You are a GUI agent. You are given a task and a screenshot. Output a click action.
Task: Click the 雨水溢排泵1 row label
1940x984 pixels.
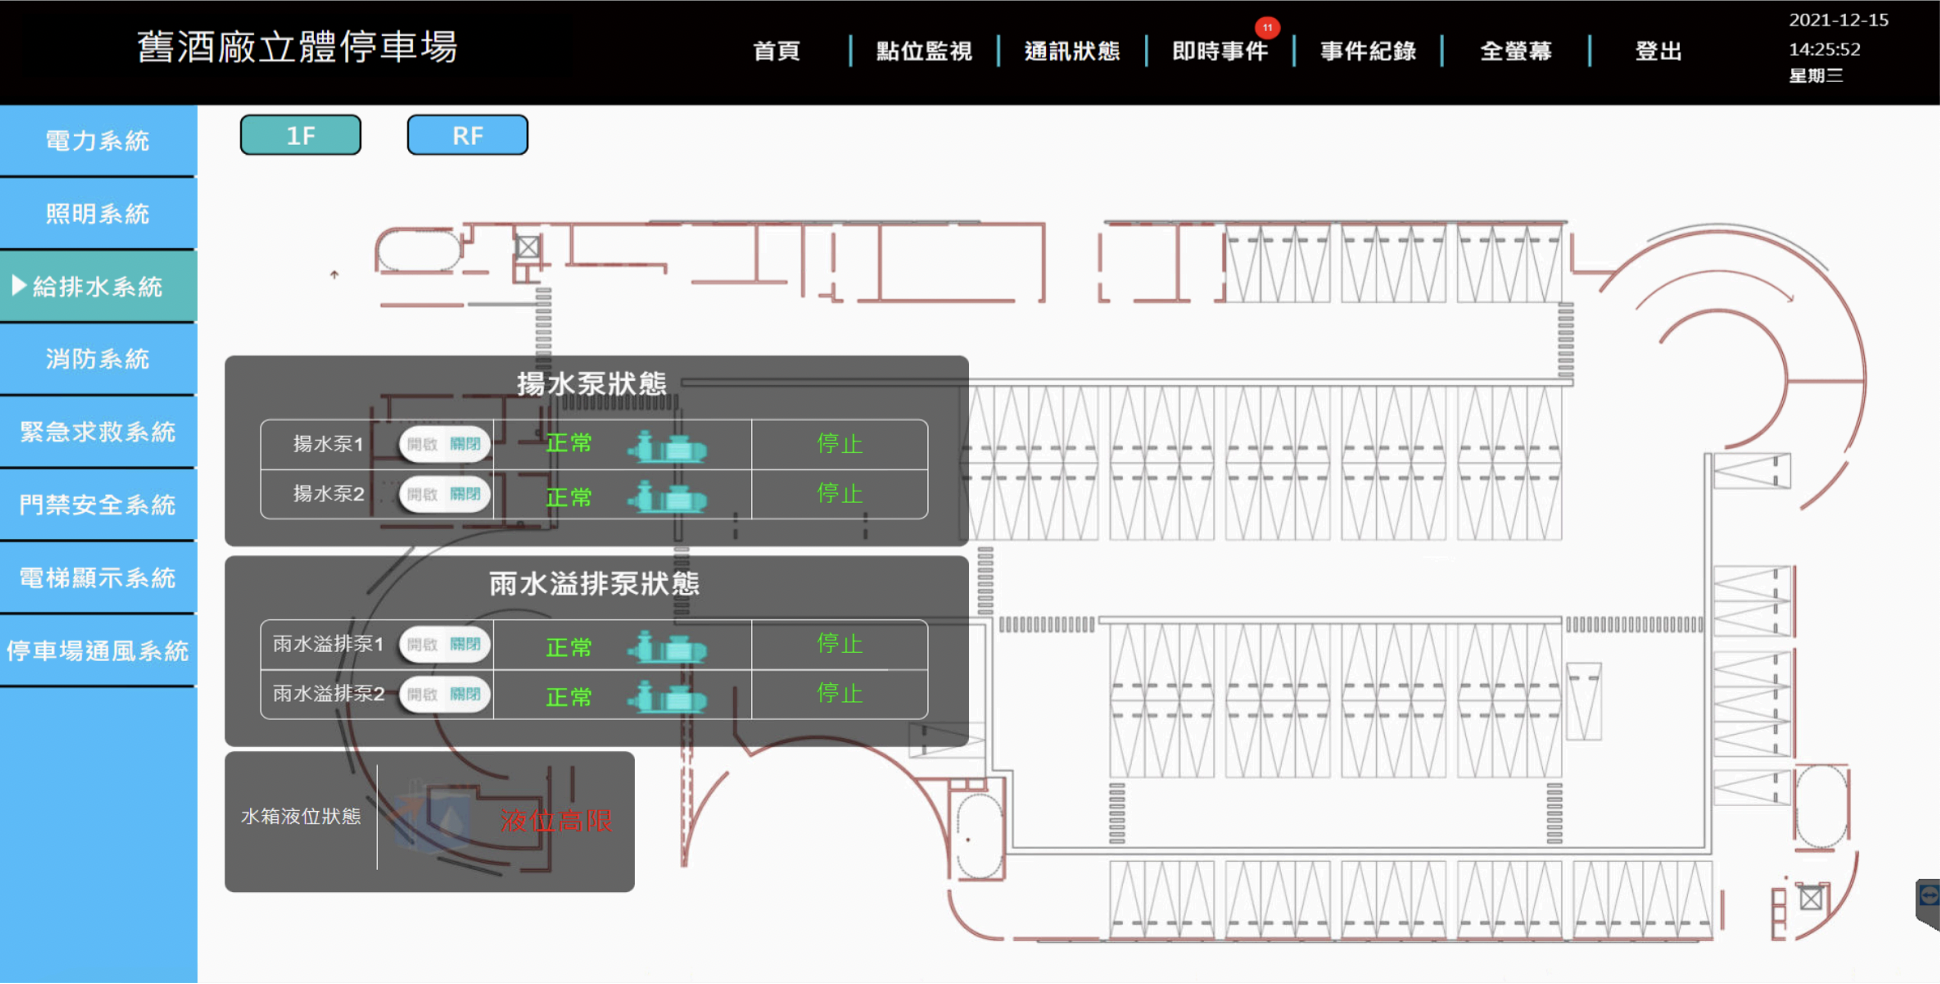point(328,643)
